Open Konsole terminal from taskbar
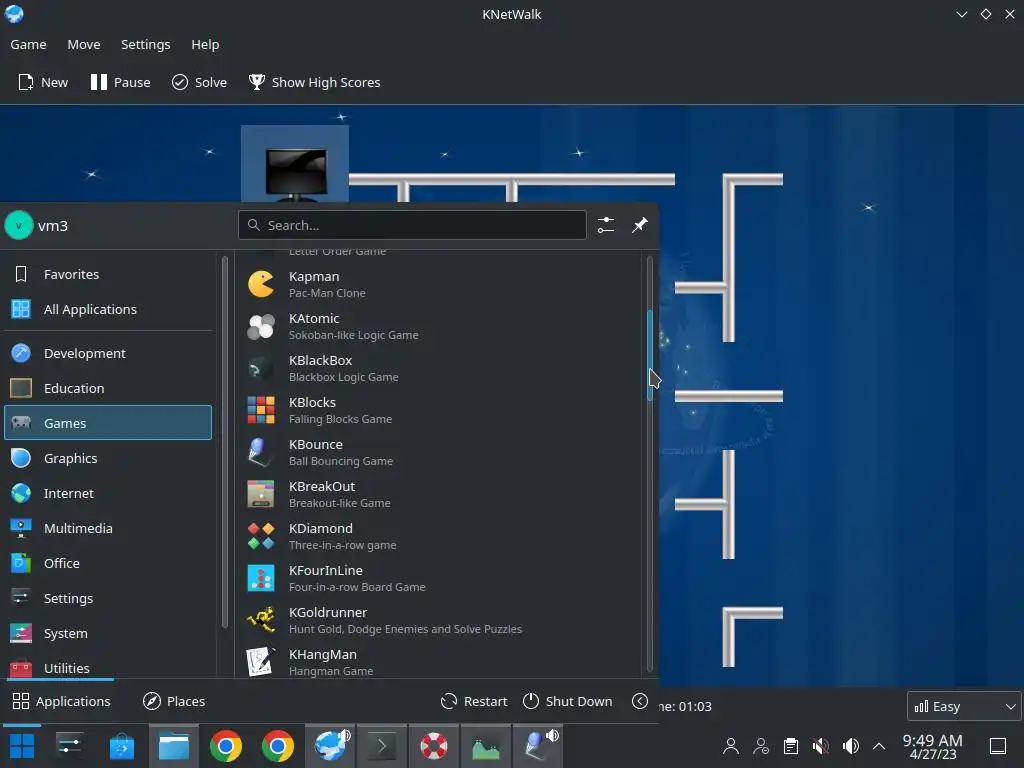Screen dimensions: 1024x768 pyautogui.click(x=382, y=746)
